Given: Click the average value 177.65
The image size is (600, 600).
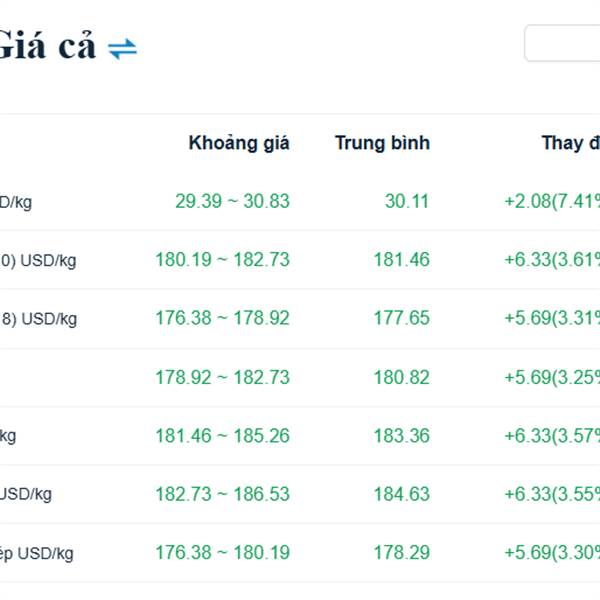Looking at the screenshot, I should [x=401, y=318].
